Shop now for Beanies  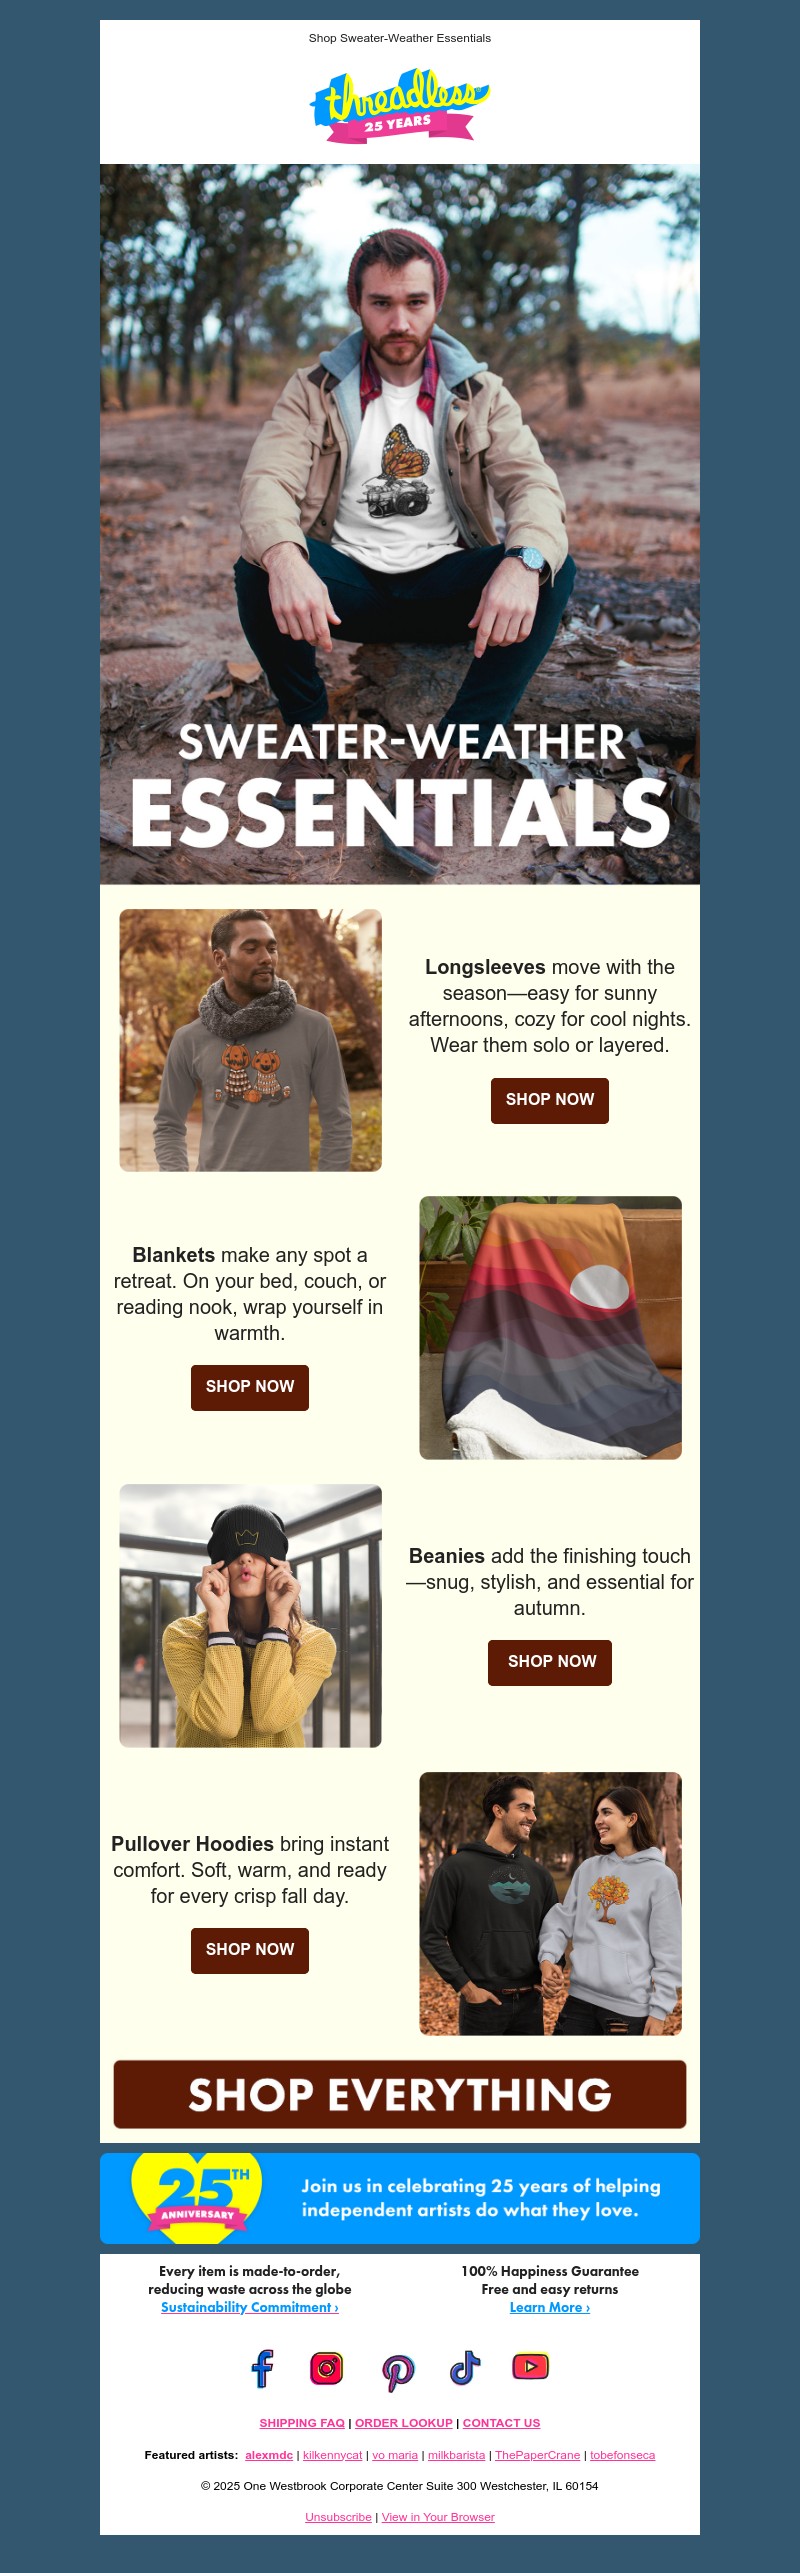click(x=550, y=1662)
